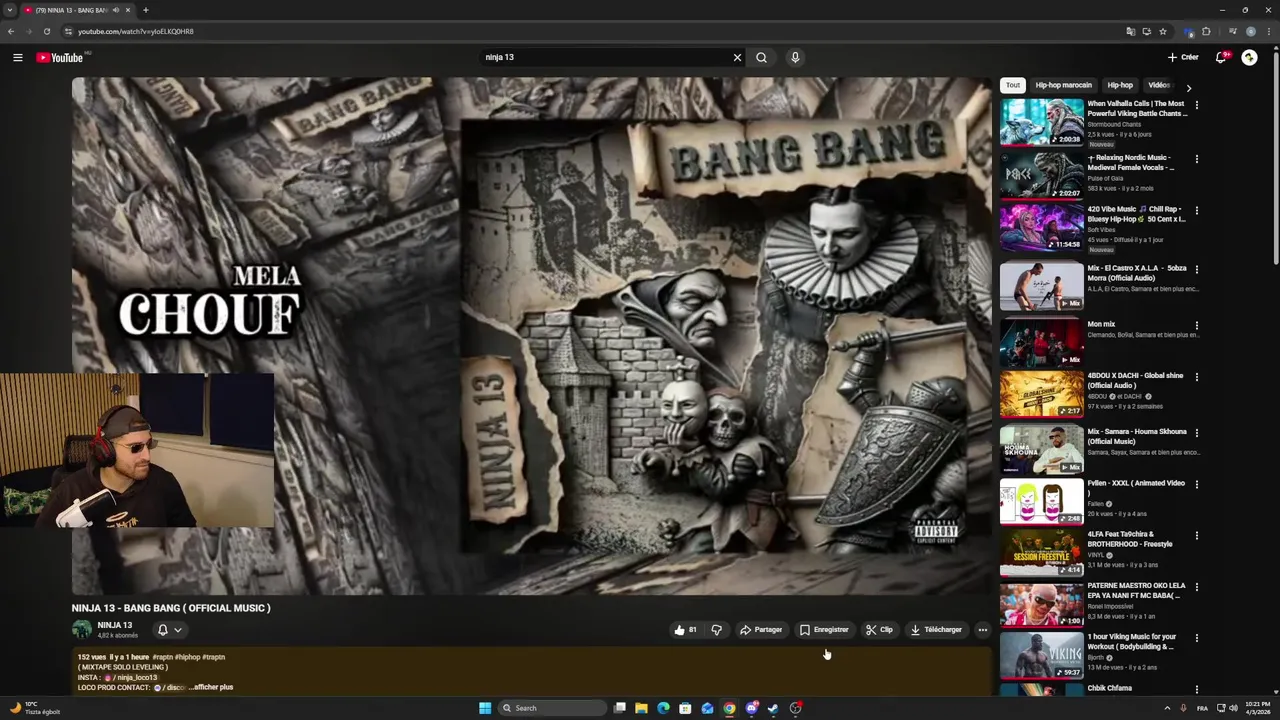Open the subscription notification bell dropdown
1280x720 pixels.
click(x=169, y=630)
